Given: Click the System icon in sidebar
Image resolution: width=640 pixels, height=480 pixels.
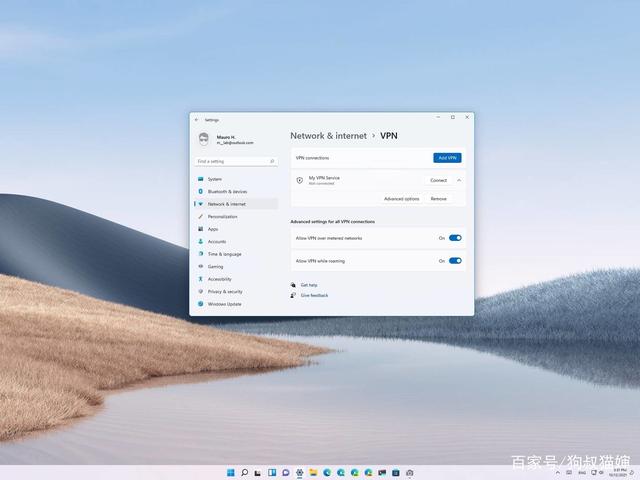Looking at the screenshot, I should [x=200, y=179].
